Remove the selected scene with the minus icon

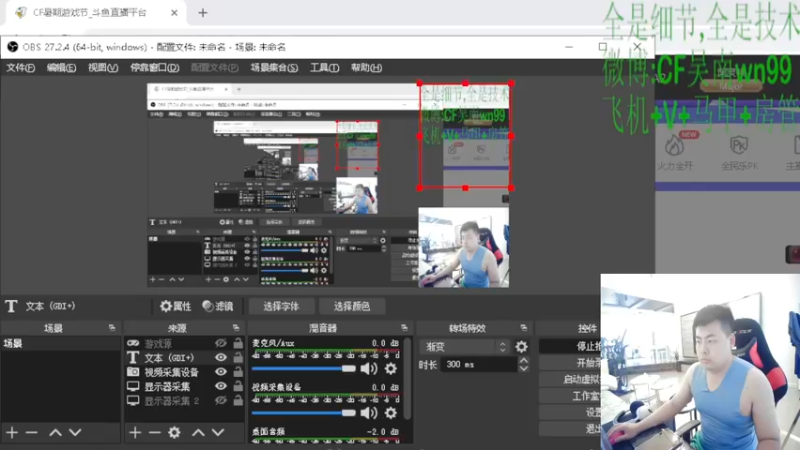(x=32, y=433)
